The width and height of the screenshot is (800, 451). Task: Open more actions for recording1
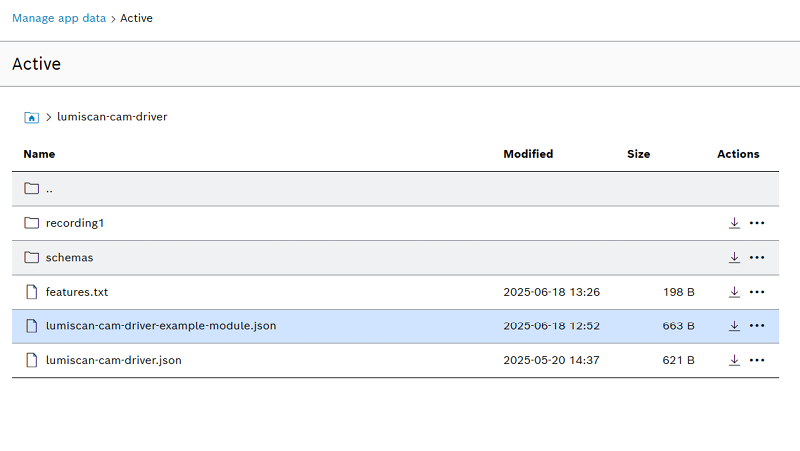pos(757,223)
